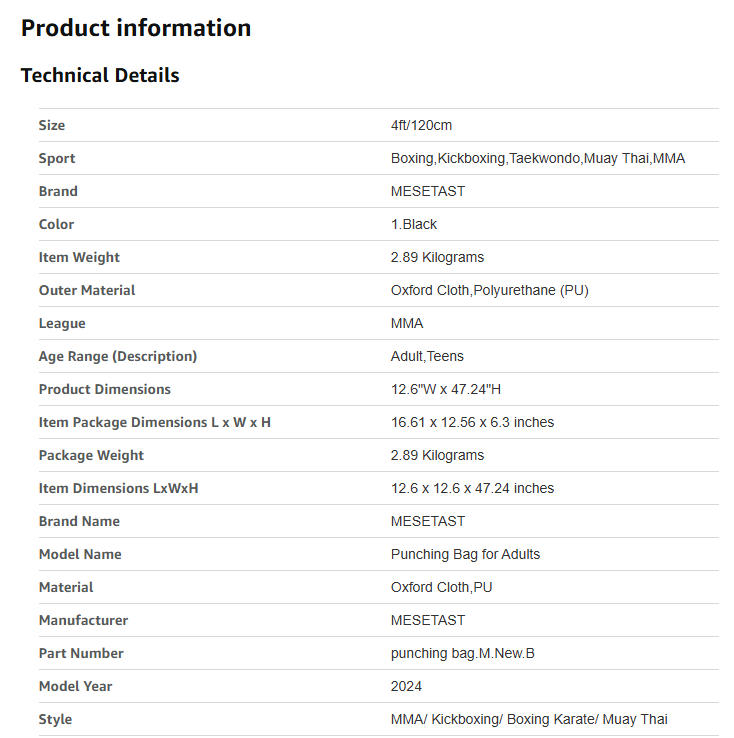Click the 2024 model year value
Image resolution: width=734 pixels, height=738 pixels.
[406, 686]
